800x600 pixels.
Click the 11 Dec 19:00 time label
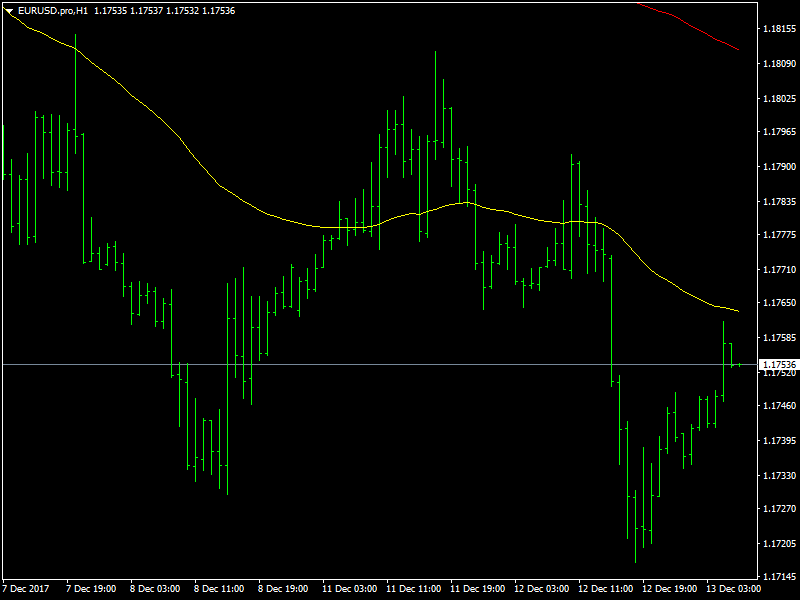(x=478, y=589)
